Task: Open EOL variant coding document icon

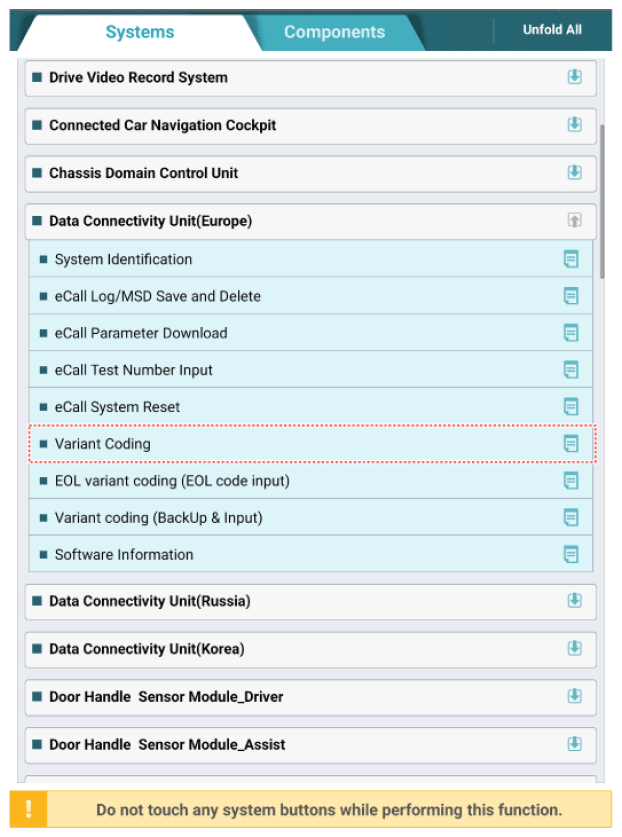Action: pyautogui.click(x=571, y=481)
